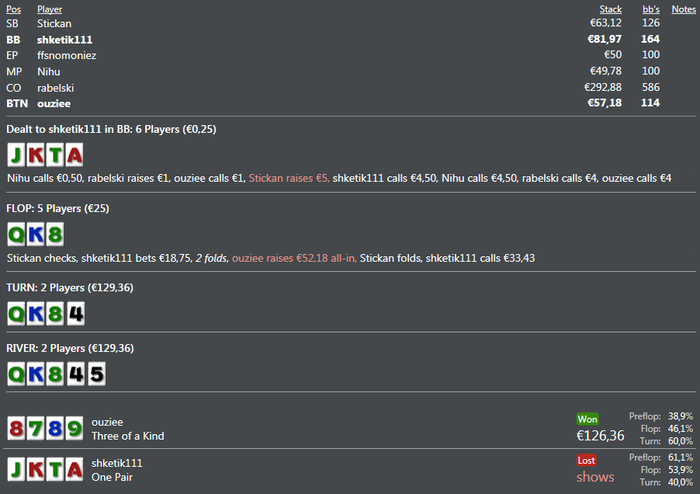700x494 pixels.
Task: Click the Jack card in shketik111's showdown hand
Action: [x=17, y=470]
